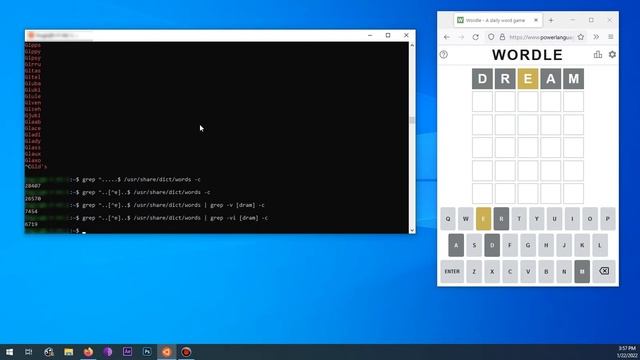Switch to the Ubuntu terminal taskbar icon
The image size is (640, 360).
coord(167,352)
